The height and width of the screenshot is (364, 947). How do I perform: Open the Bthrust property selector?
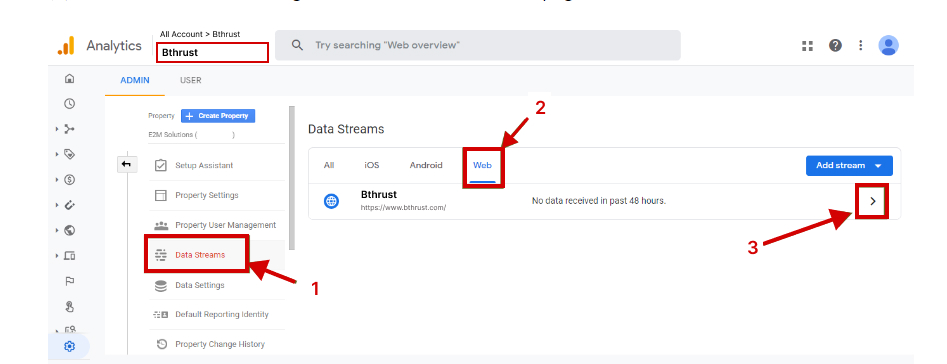212,53
